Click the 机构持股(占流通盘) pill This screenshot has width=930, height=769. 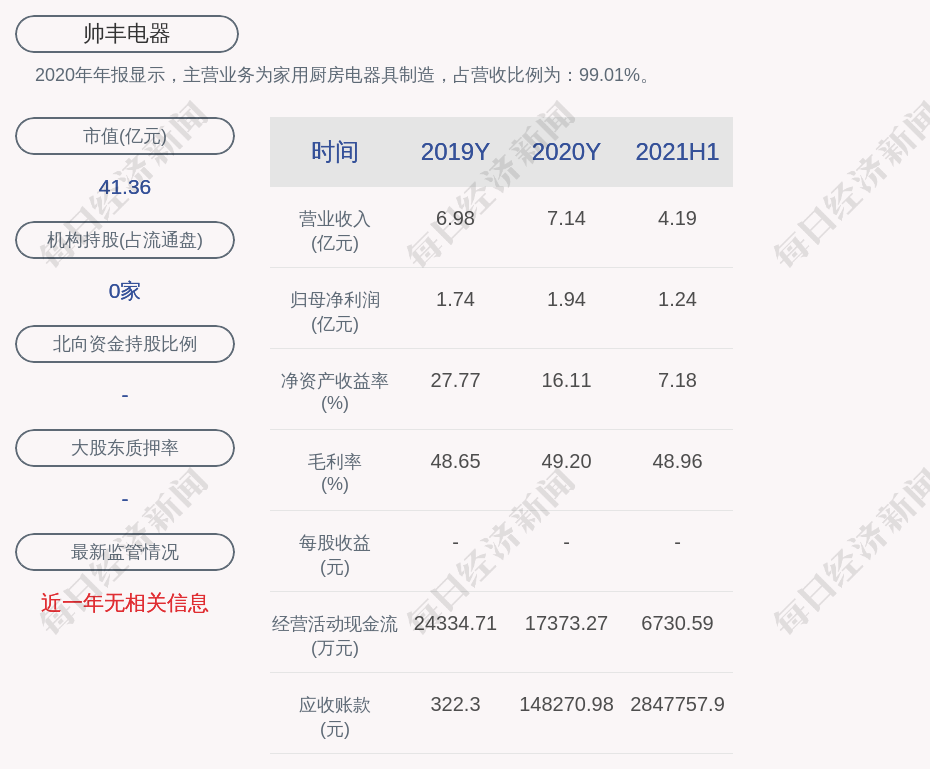125,240
